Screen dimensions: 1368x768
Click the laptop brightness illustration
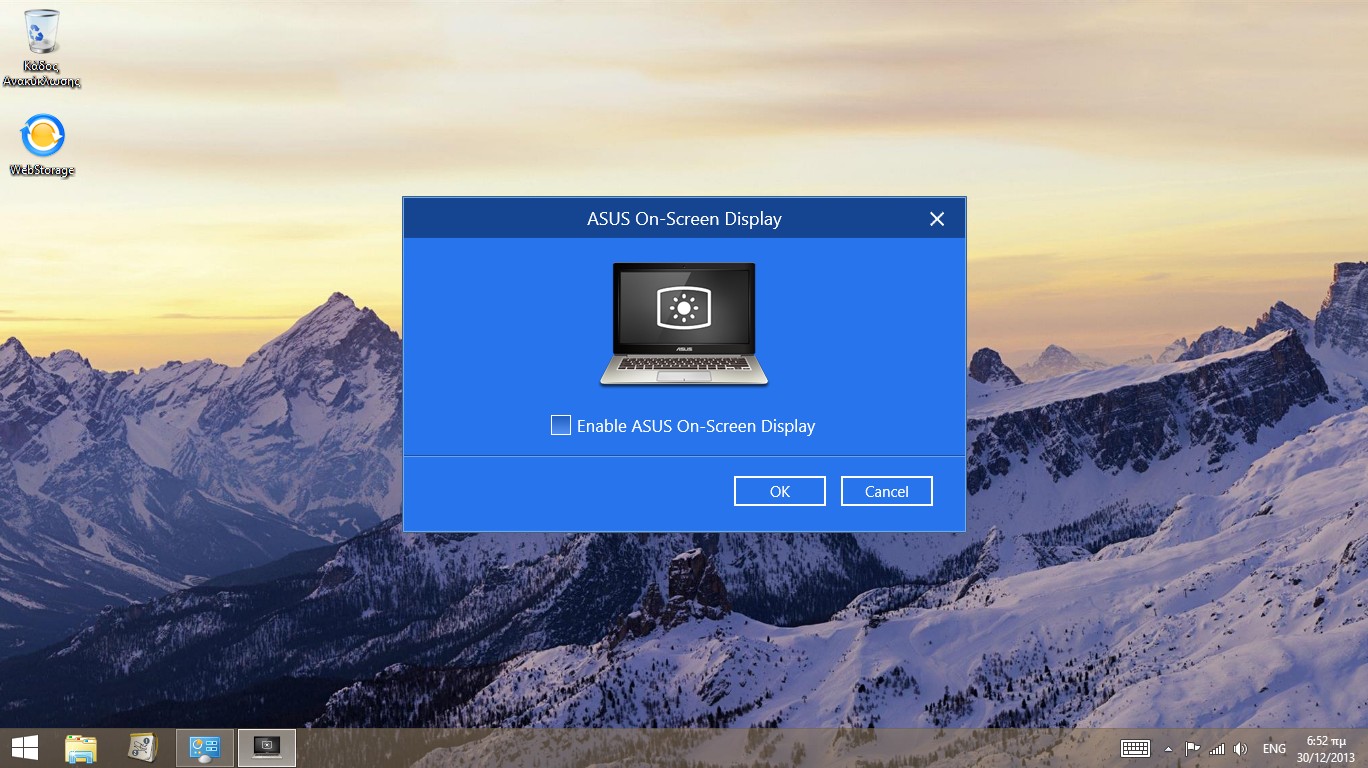pos(684,324)
